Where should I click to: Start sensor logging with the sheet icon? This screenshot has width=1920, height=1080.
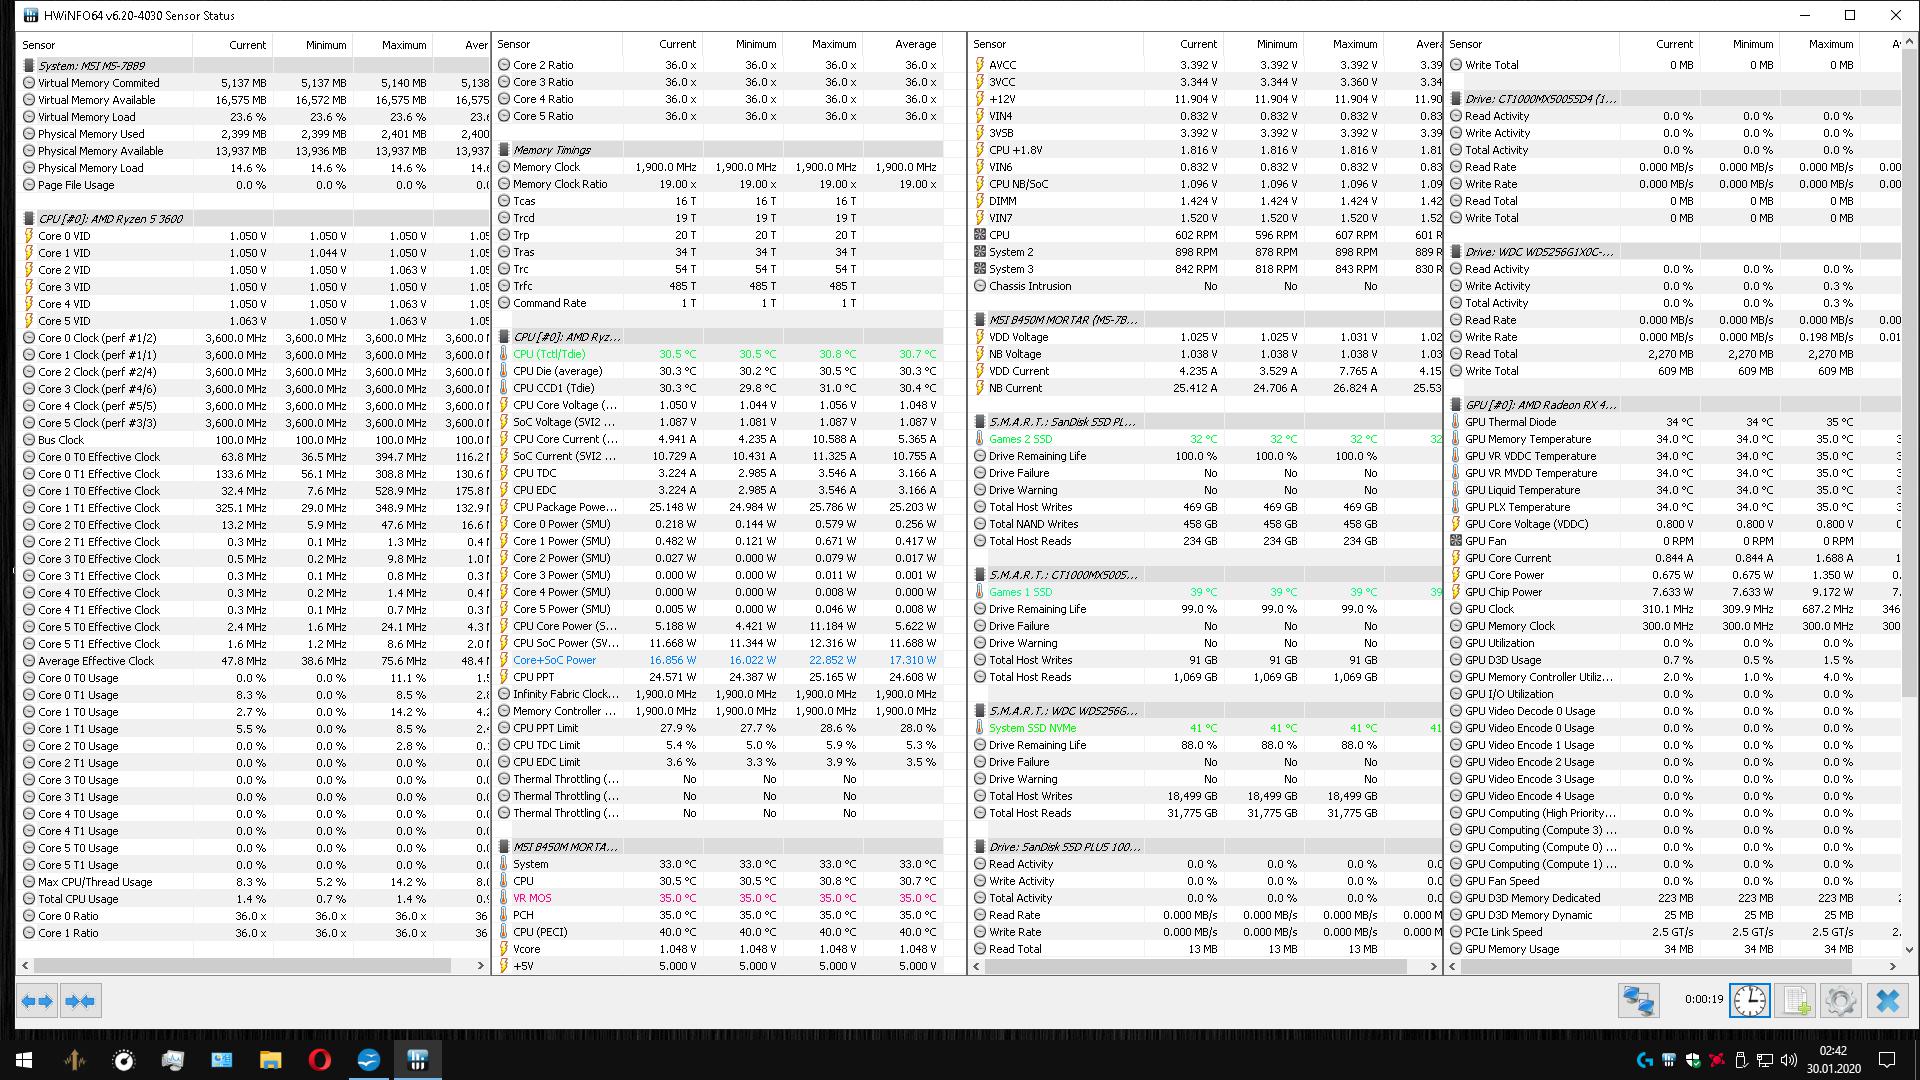click(x=1795, y=1001)
